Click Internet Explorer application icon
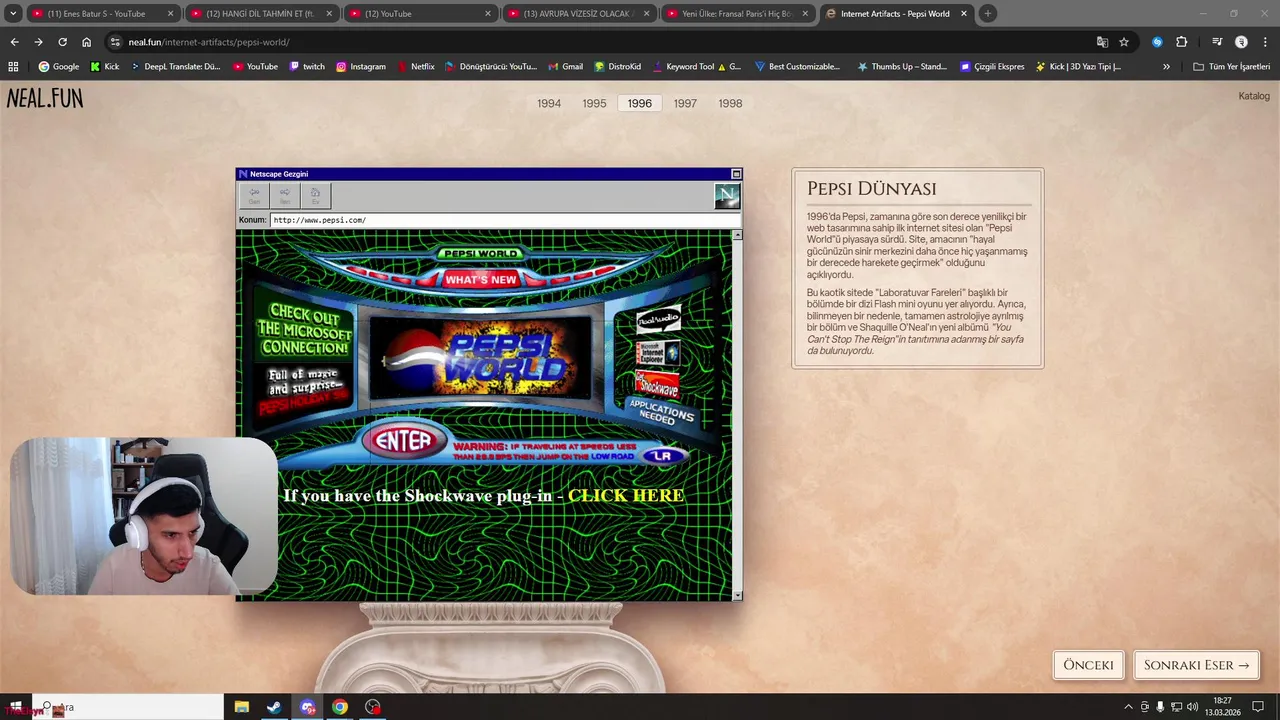 (x=658, y=353)
